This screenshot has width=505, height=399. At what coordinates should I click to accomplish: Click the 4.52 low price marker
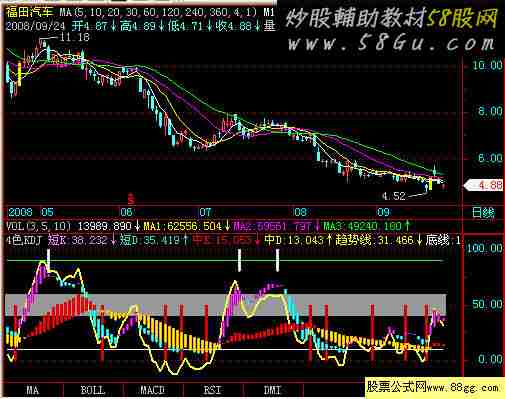393,196
